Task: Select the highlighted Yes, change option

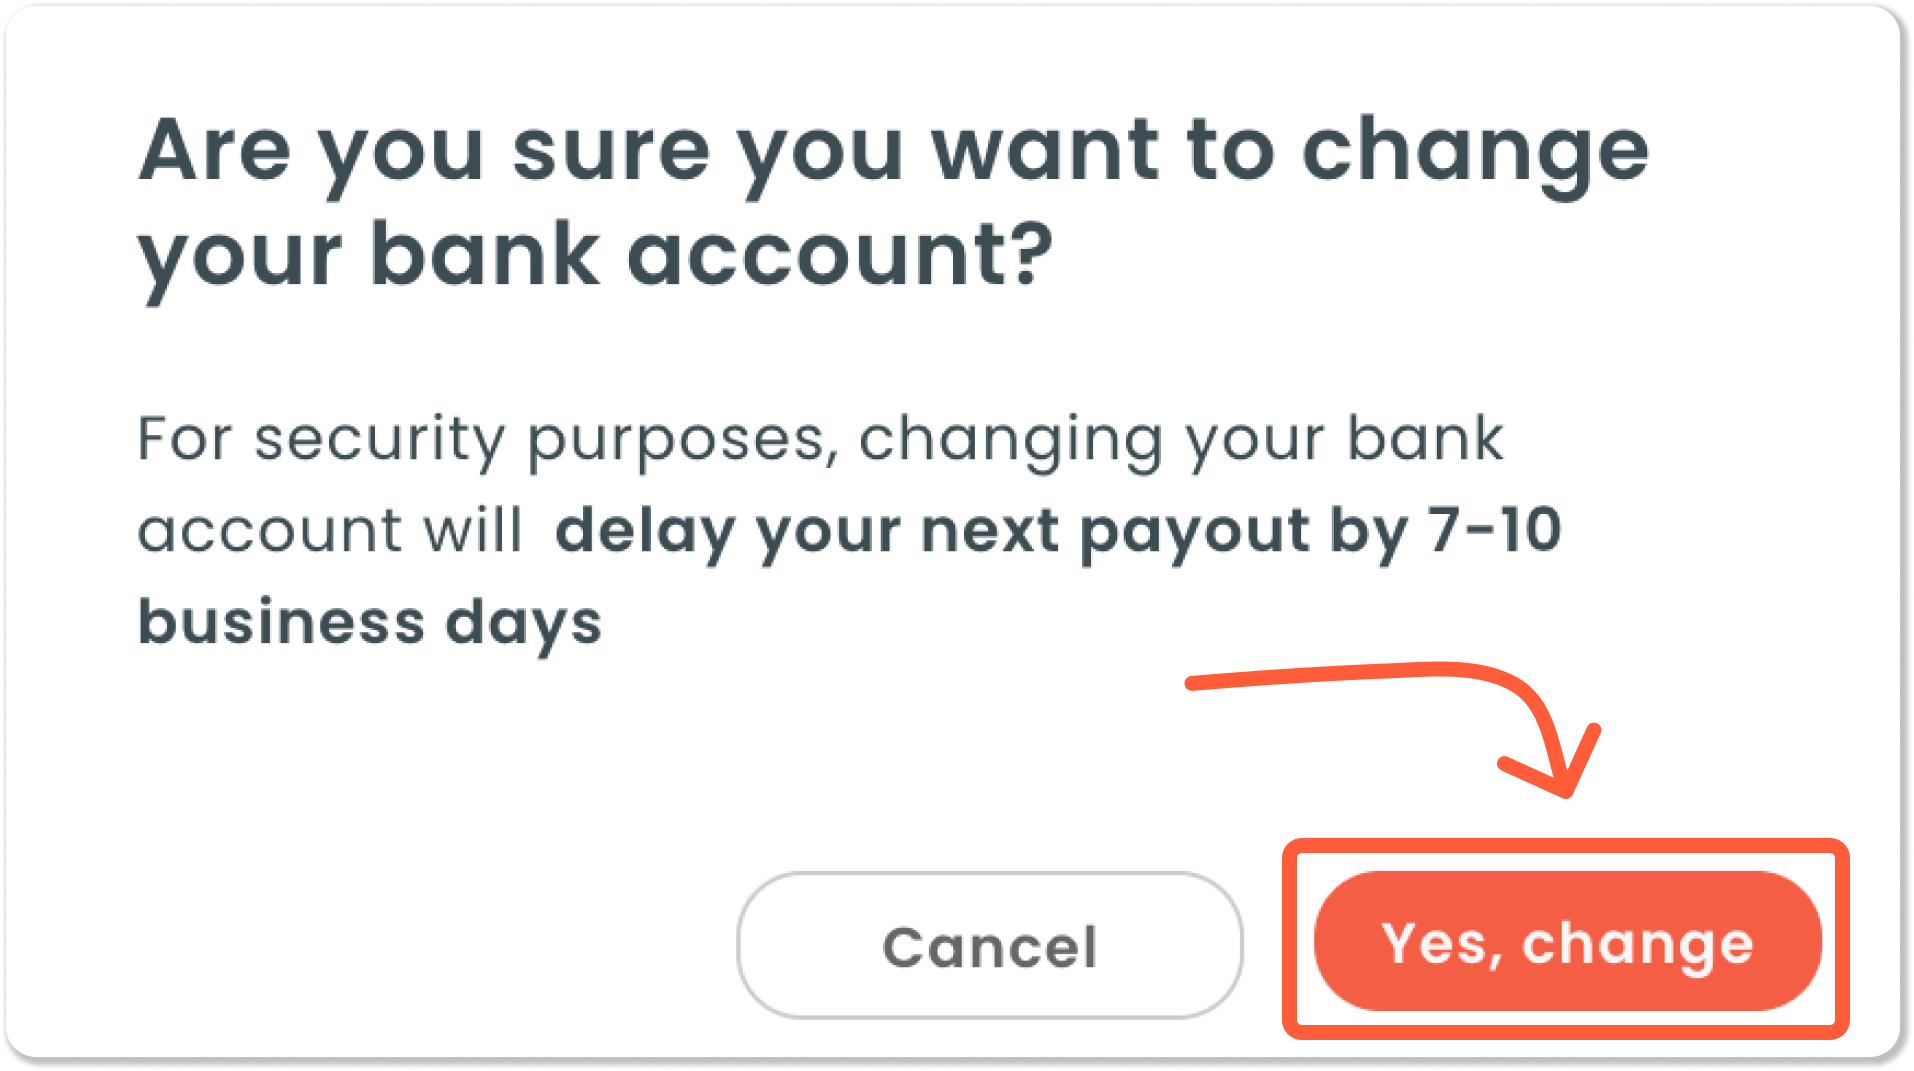Action: pyautogui.click(x=1566, y=943)
